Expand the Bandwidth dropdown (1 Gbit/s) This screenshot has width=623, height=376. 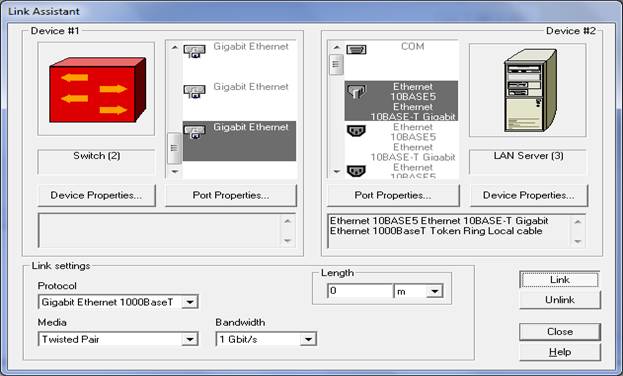308,339
